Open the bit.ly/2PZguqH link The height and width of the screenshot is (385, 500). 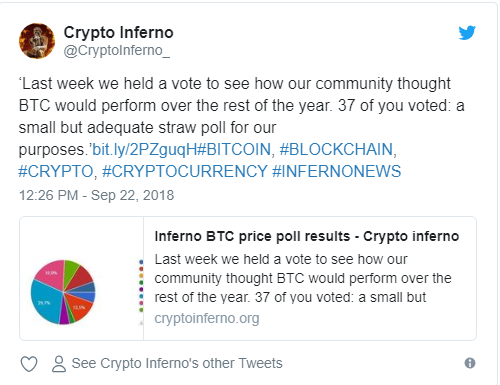(145, 149)
